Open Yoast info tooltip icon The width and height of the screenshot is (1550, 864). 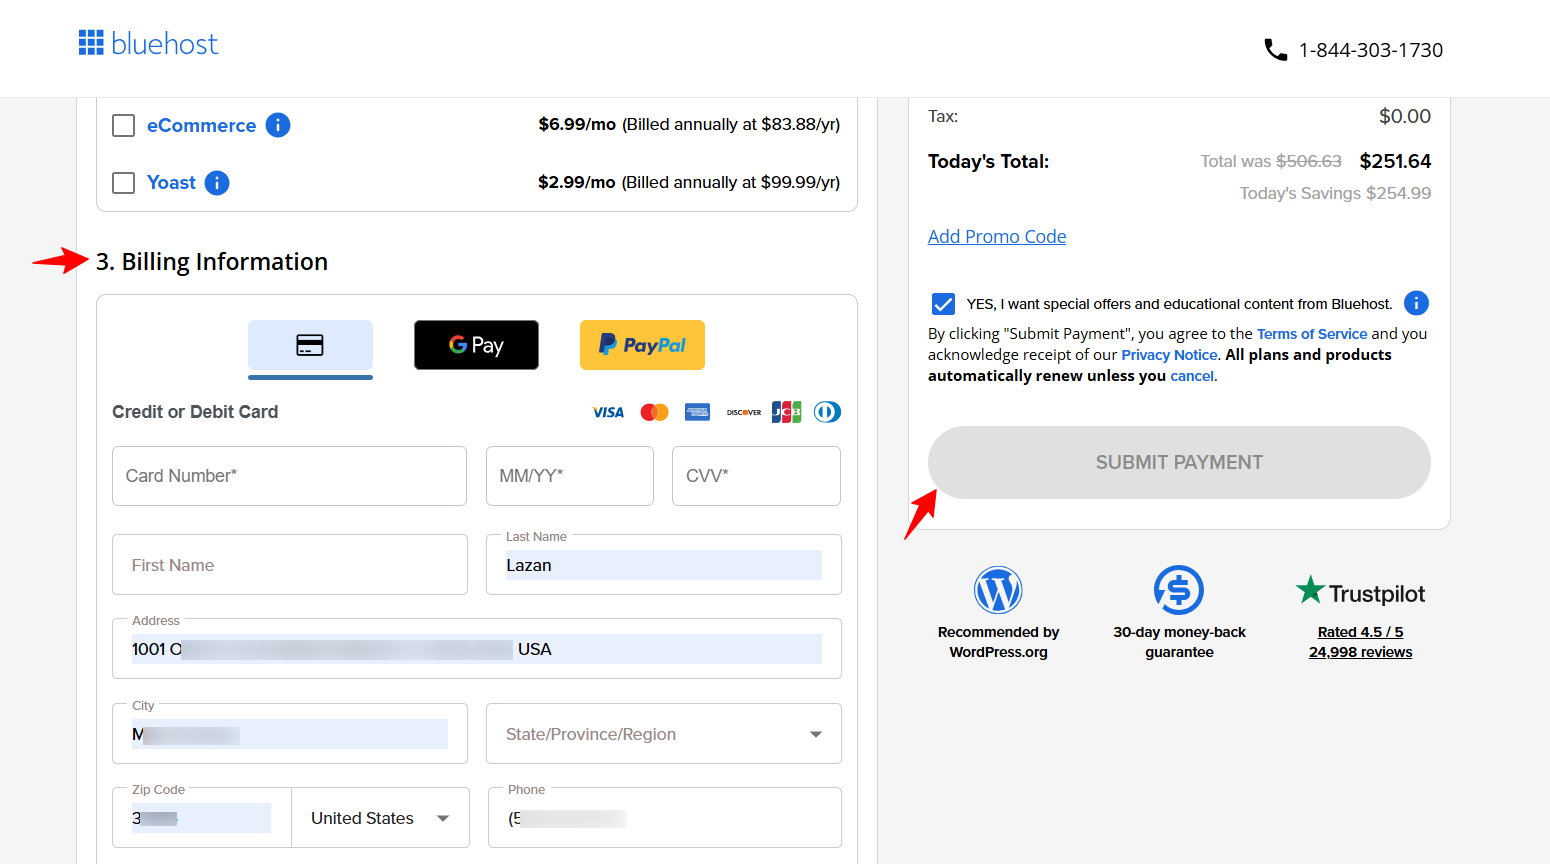tap(217, 183)
